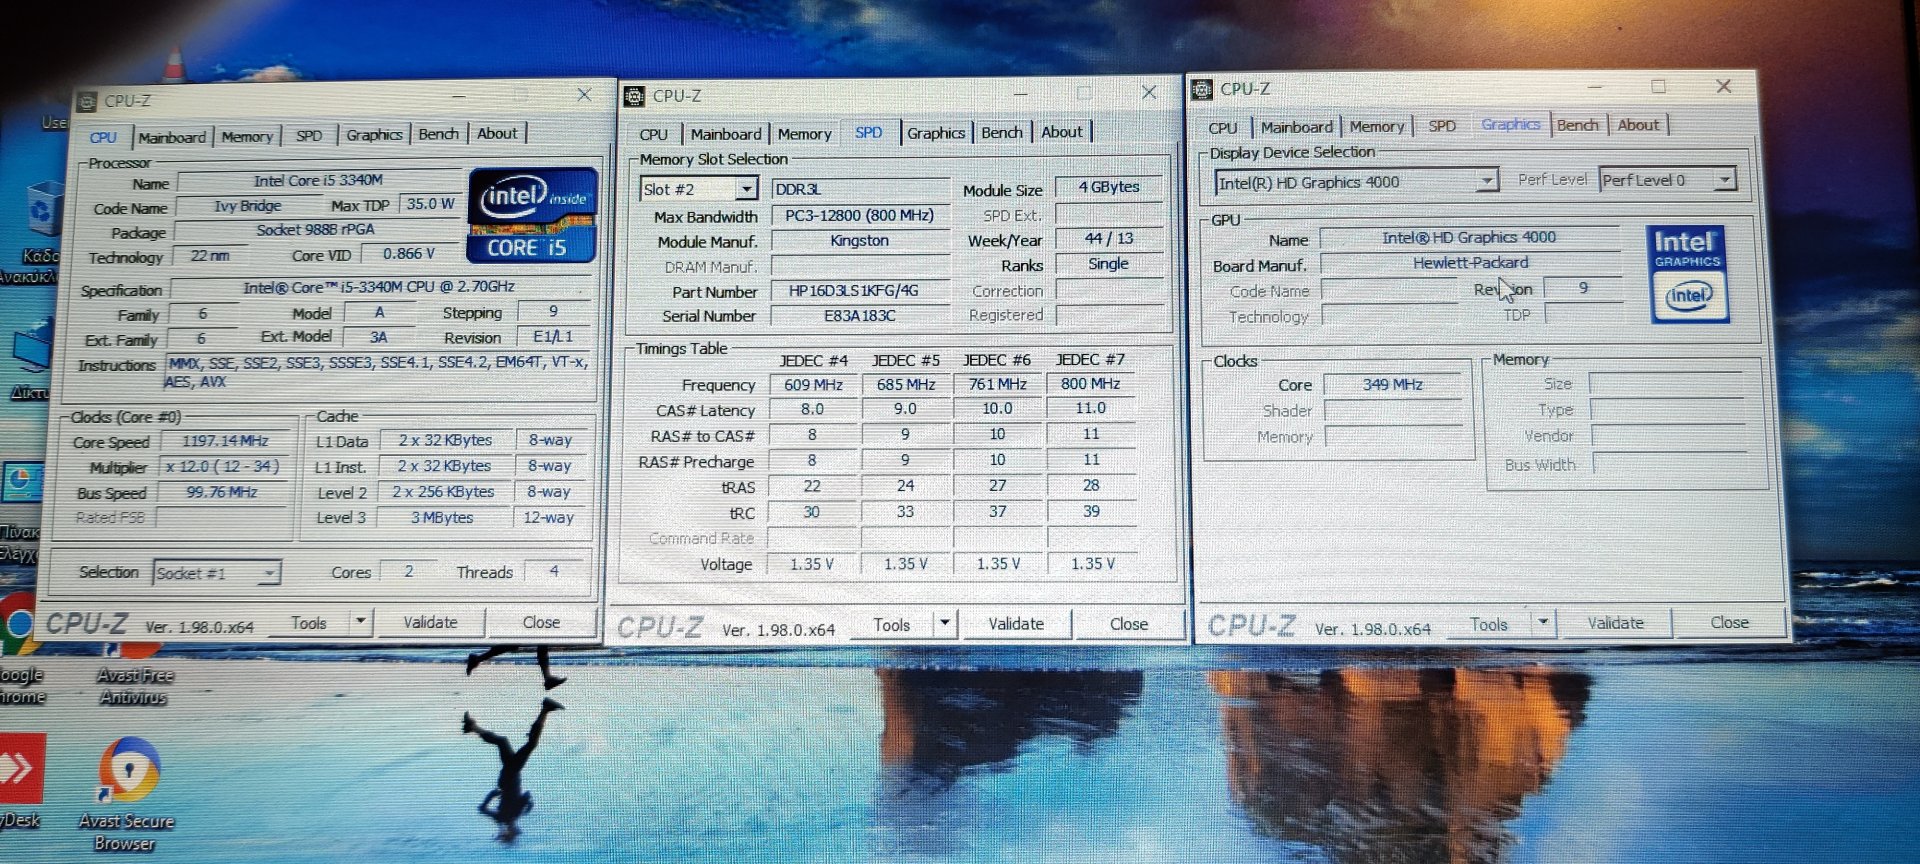
Task: Click the Module Size value 4 GBytes
Action: coord(1108,187)
